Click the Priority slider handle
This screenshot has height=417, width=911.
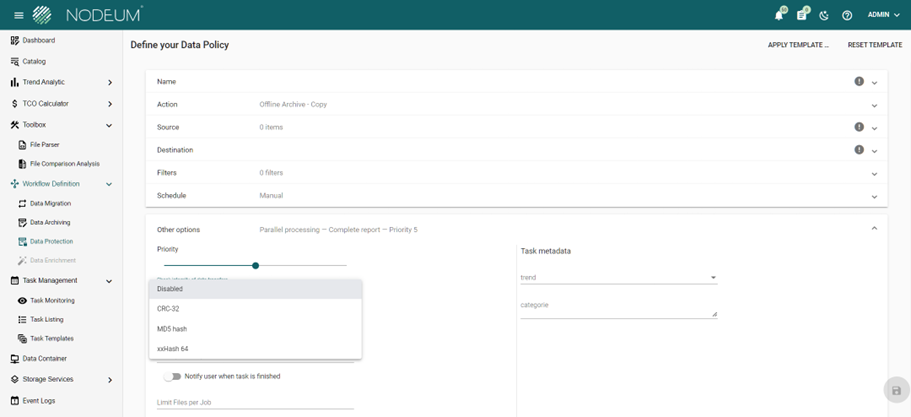click(x=256, y=265)
